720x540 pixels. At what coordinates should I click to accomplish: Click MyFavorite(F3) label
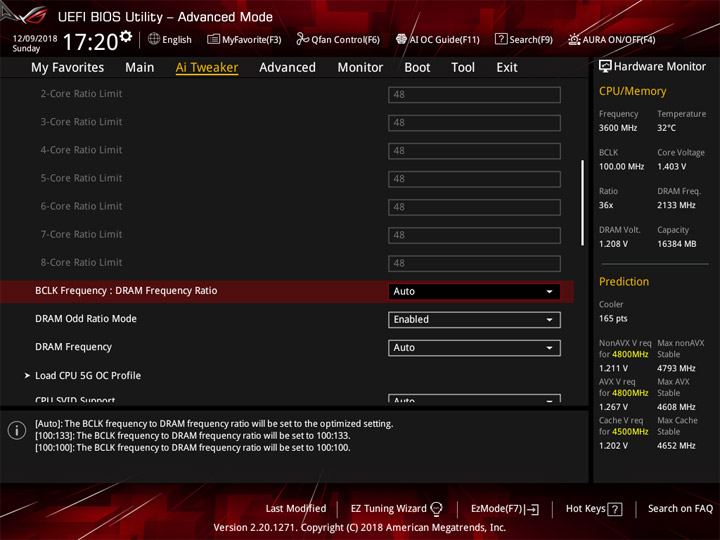pyautogui.click(x=252, y=39)
